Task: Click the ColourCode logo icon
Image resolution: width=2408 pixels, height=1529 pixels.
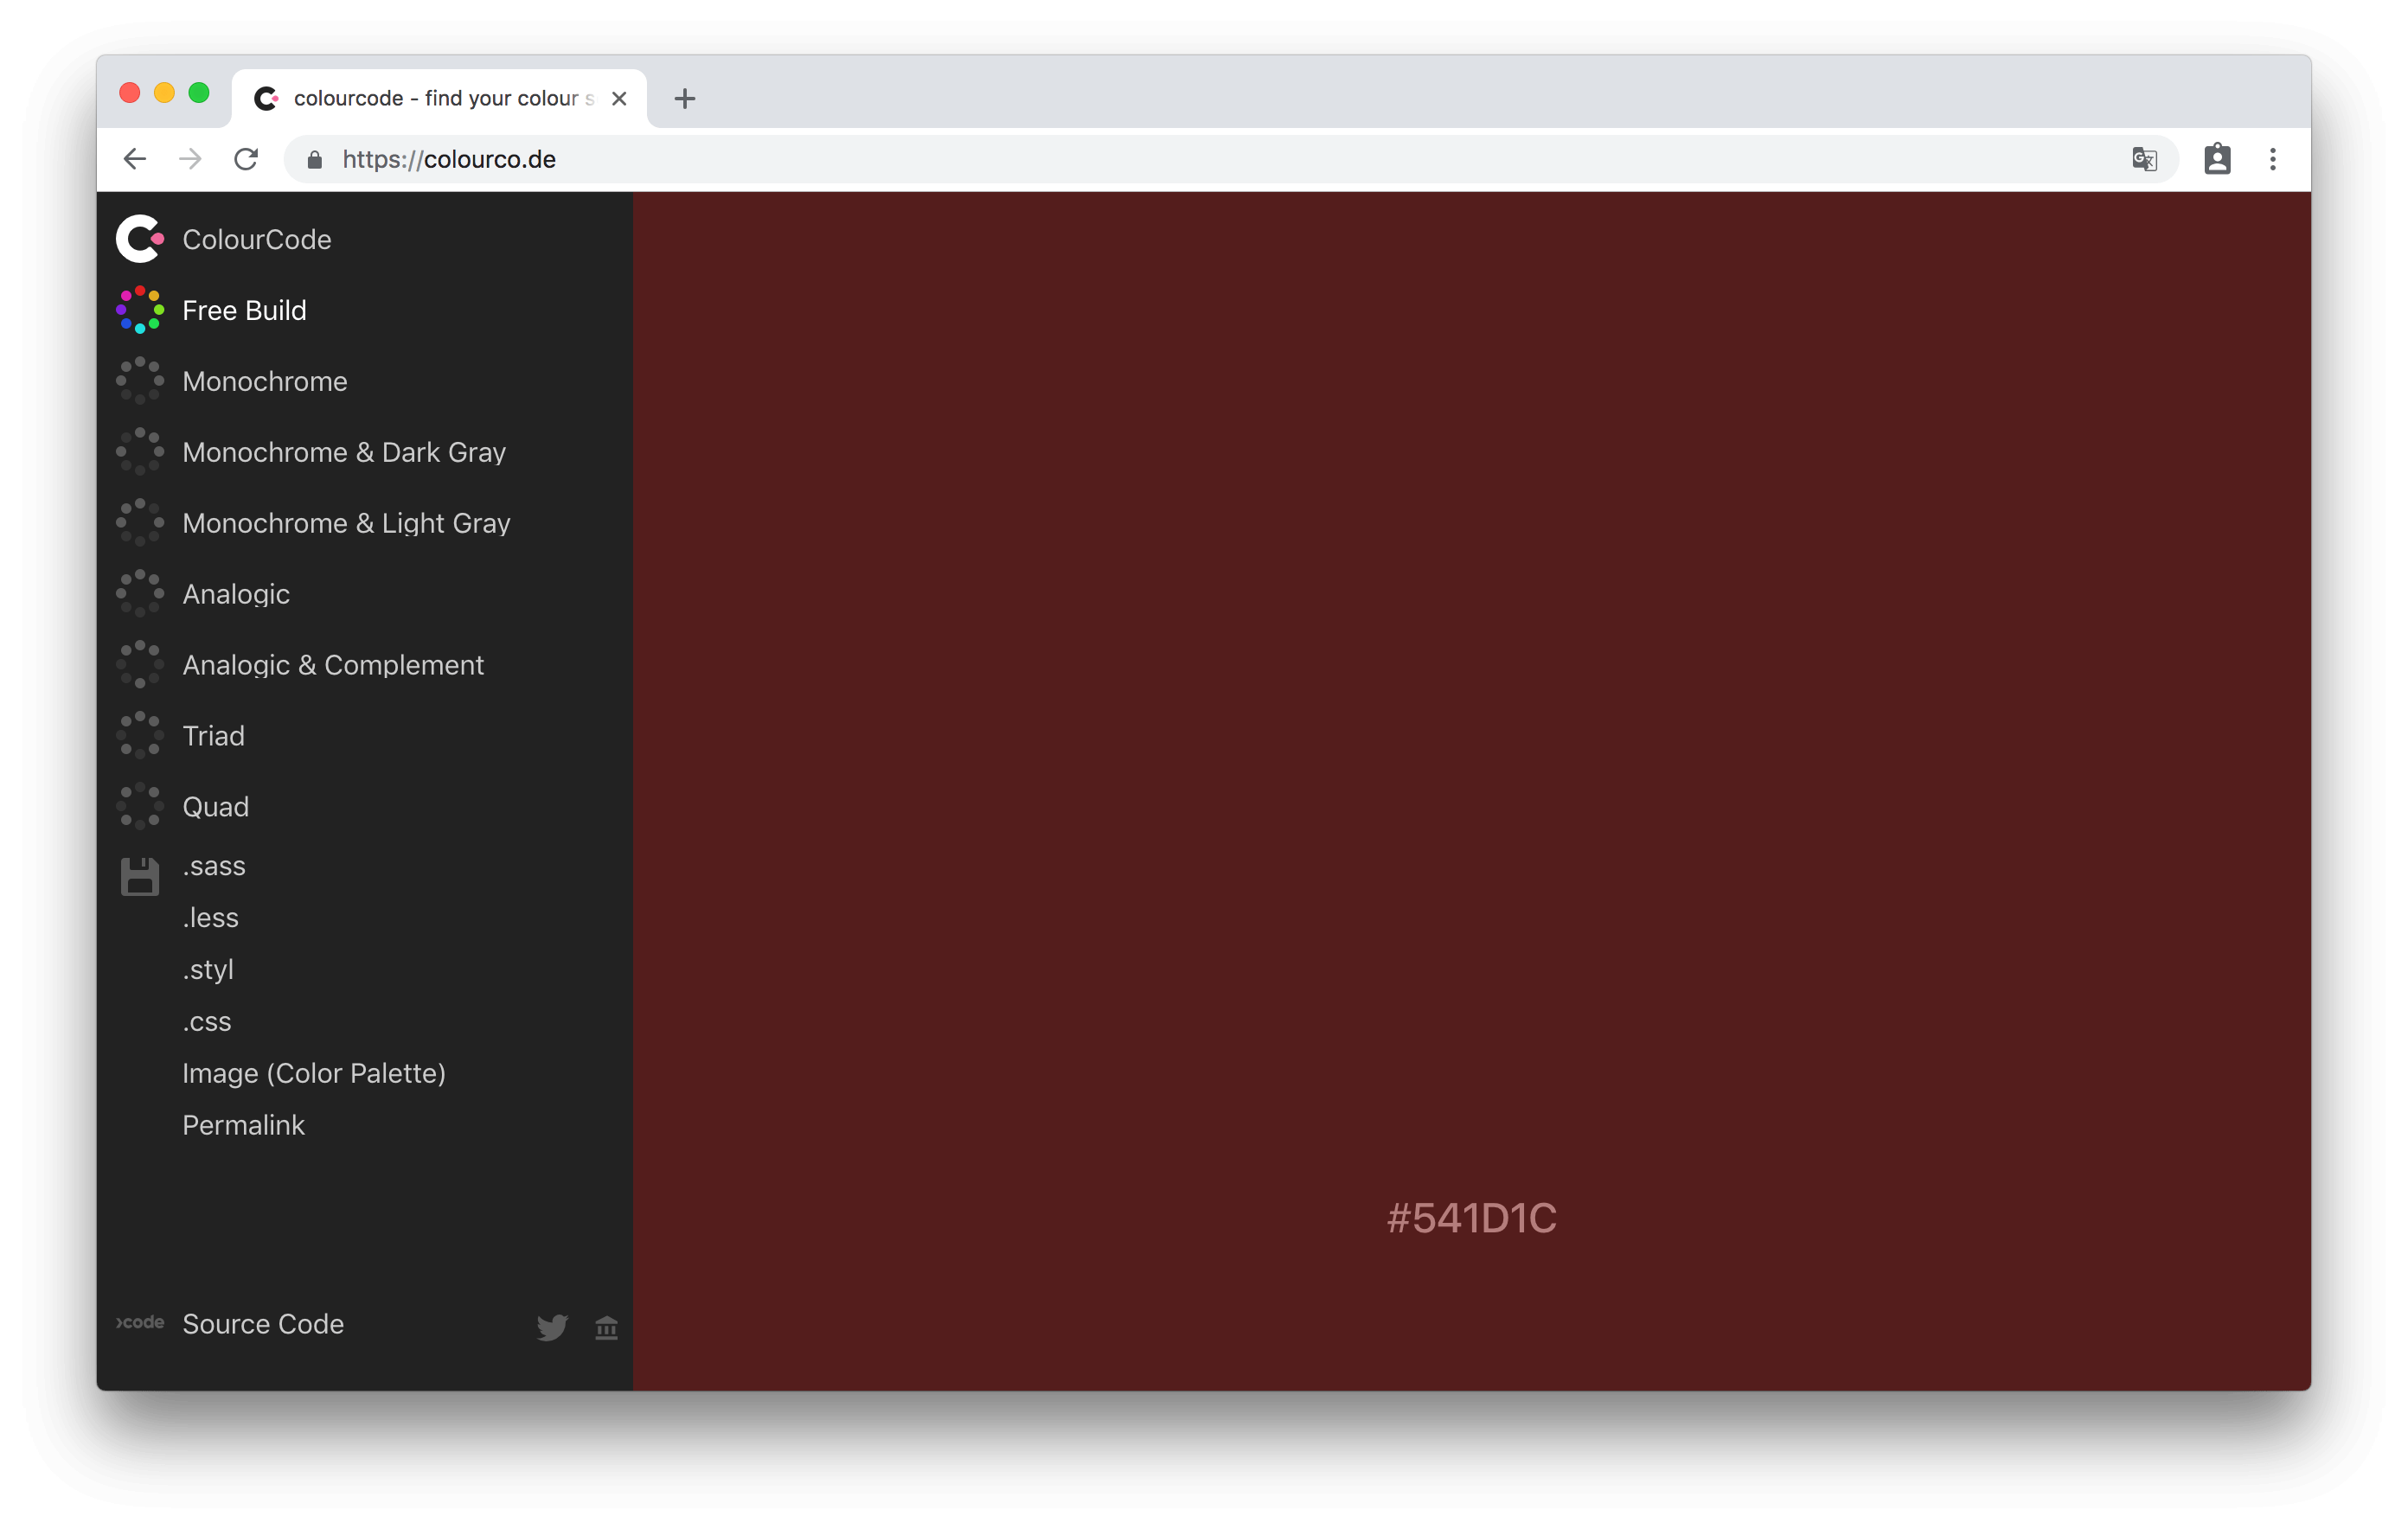Action: pyautogui.click(x=138, y=239)
